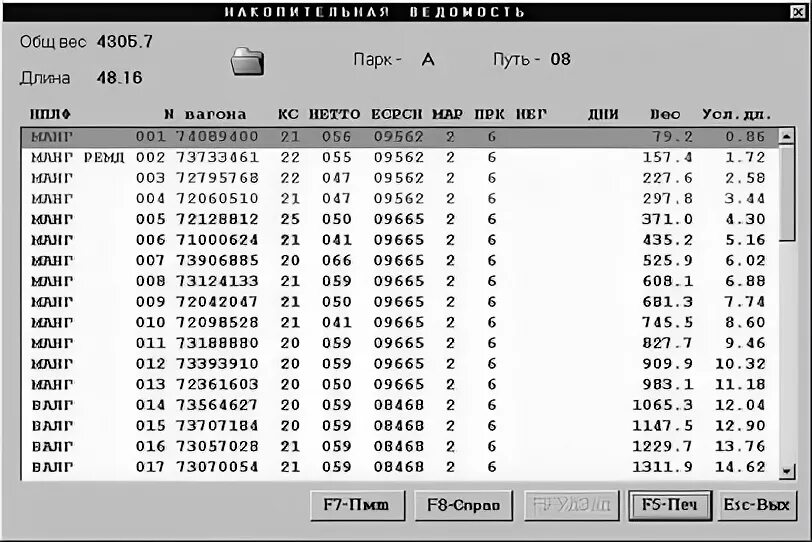Screen dimensions: 812x542
Task: Click the ДЛН column header
Action: tap(603, 114)
